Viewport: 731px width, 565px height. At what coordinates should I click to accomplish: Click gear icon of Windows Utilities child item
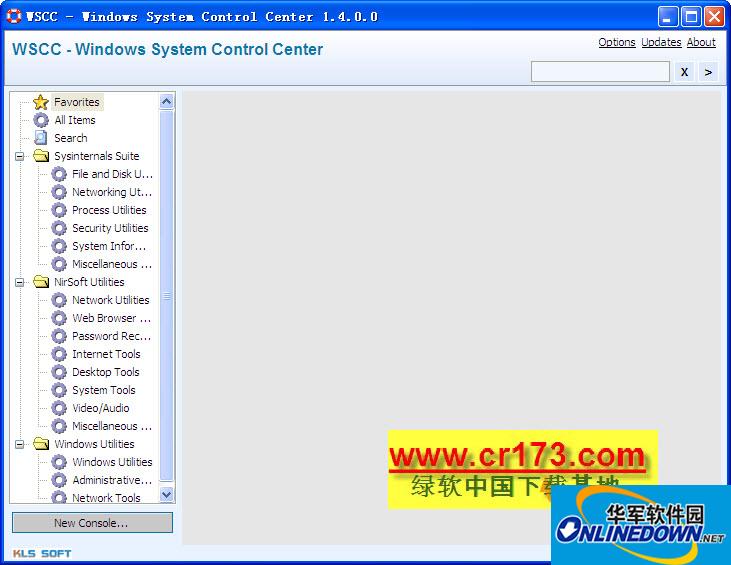coord(59,462)
